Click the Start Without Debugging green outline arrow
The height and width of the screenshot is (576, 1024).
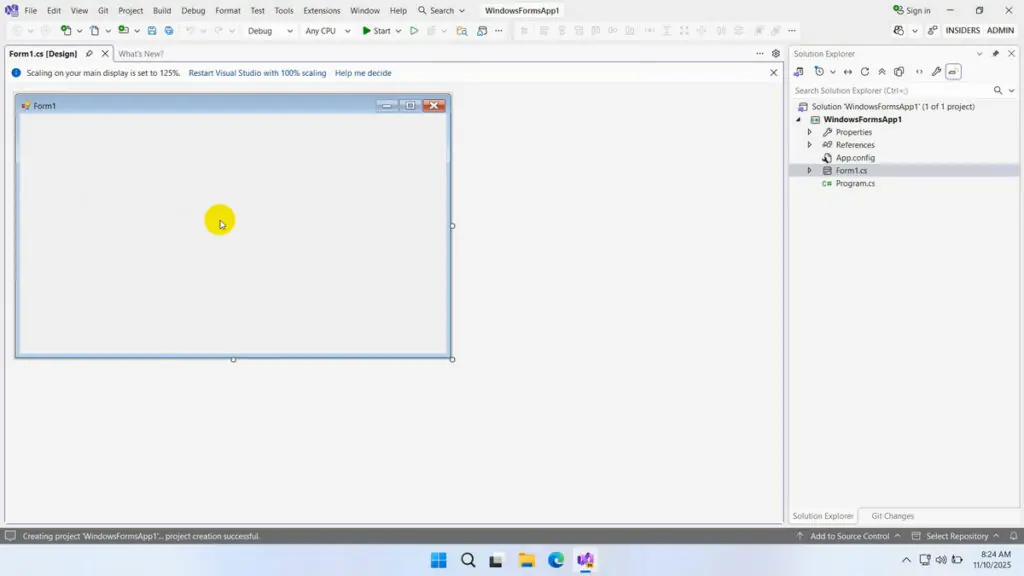click(x=414, y=31)
